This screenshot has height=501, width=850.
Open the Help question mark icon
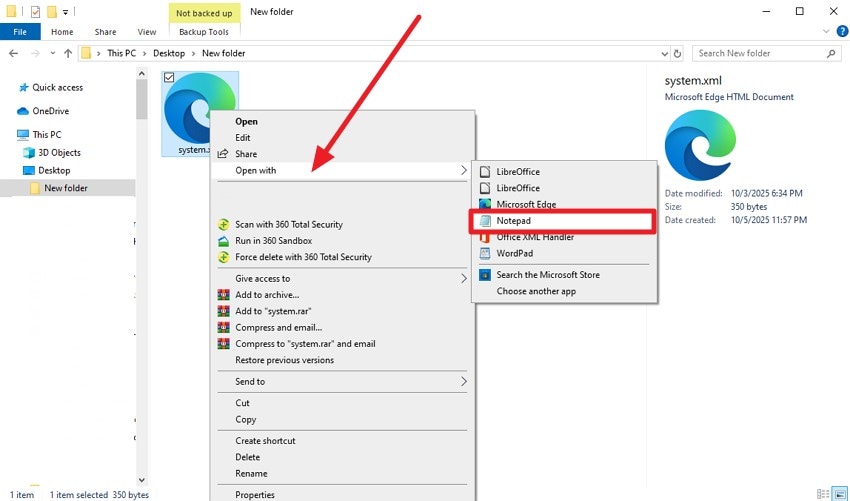click(842, 32)
